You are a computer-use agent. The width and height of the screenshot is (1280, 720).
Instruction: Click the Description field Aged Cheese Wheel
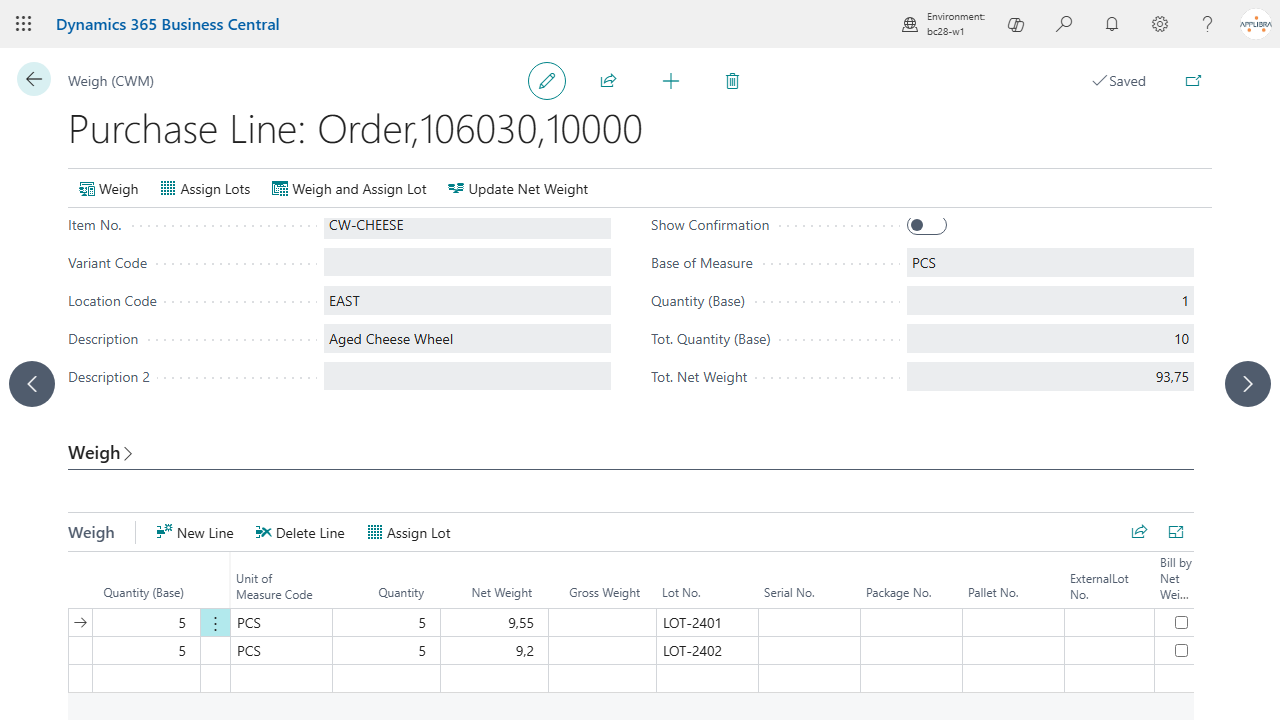click(x=467, y=339)
